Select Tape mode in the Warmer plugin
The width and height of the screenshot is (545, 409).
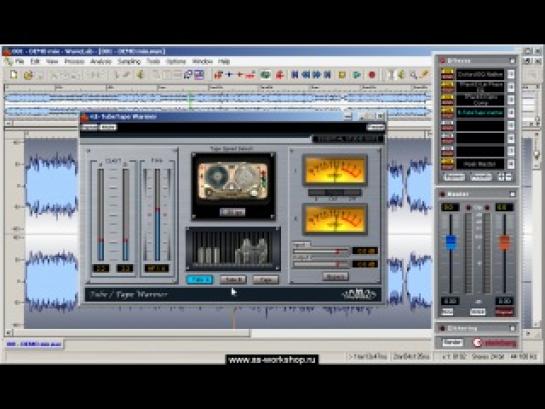point(266,279)
